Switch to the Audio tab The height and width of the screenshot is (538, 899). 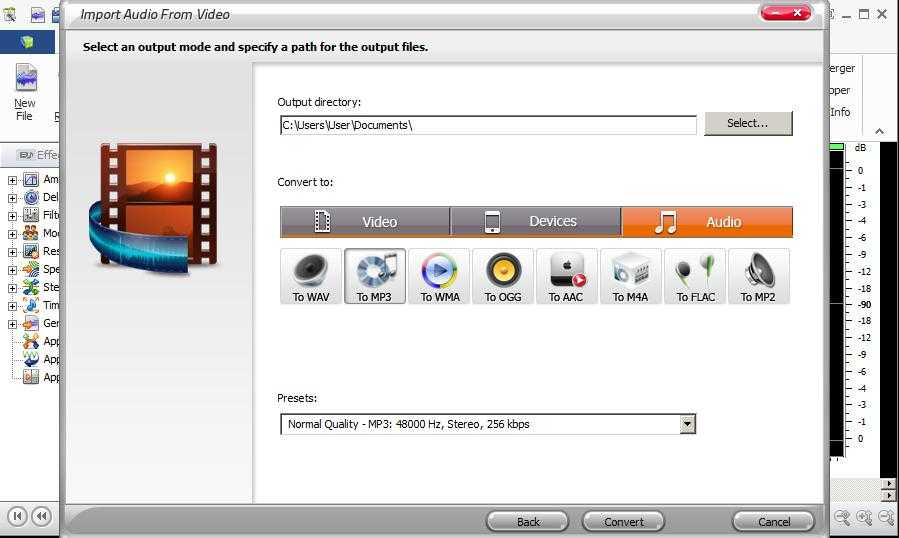coord(707,222)
